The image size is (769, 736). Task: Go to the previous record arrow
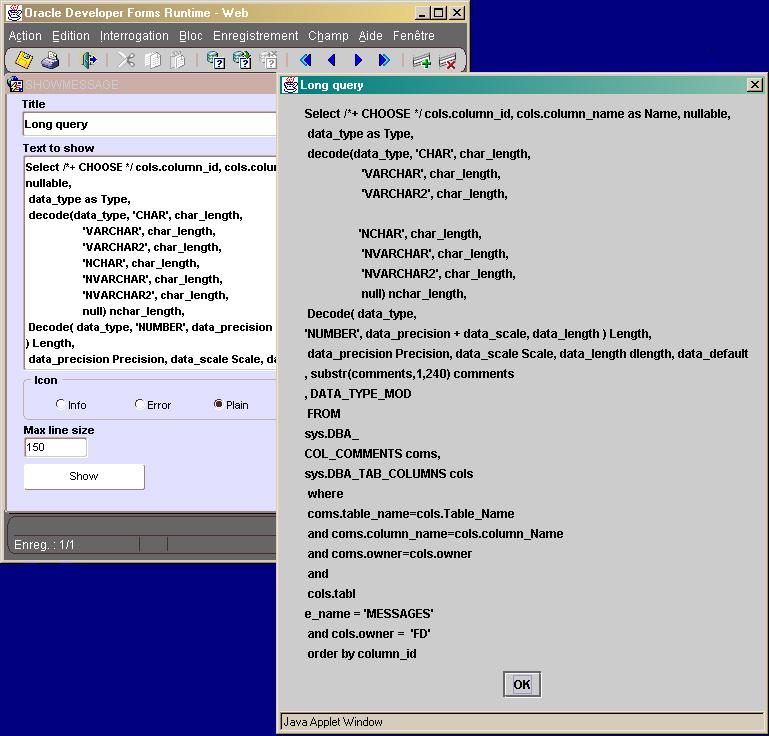(332, 60)
